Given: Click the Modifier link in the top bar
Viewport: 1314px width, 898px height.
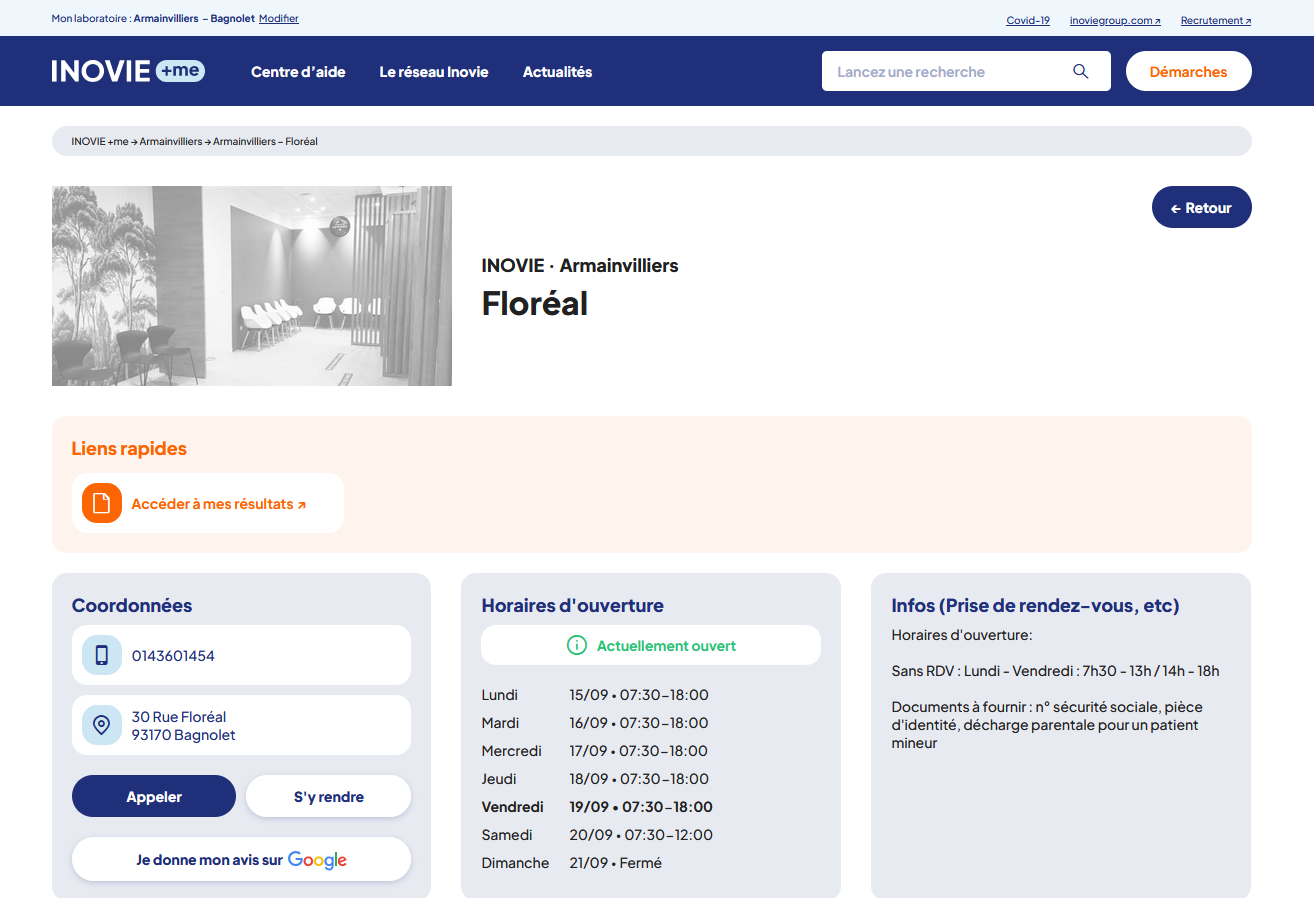Looking at the screenshot, I should click(278, 18).
